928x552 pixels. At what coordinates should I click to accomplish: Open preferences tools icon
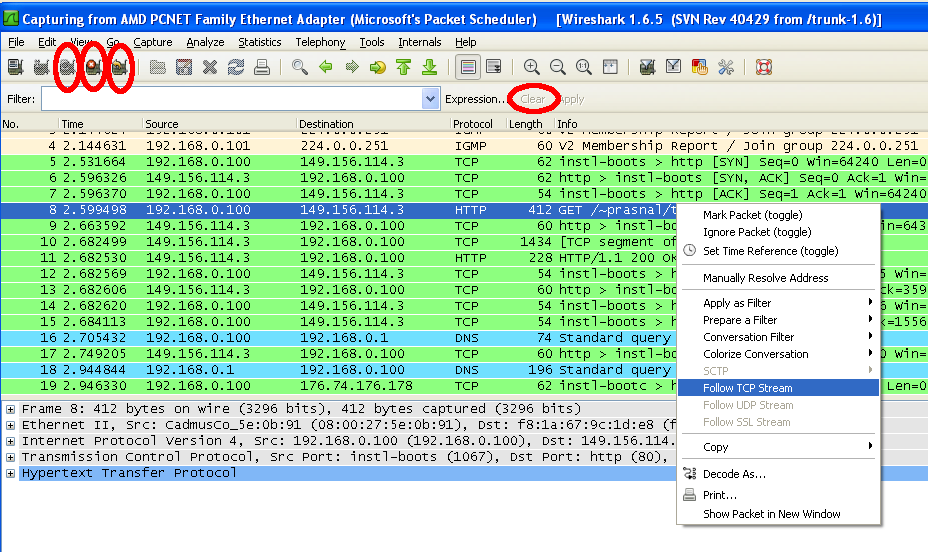(x=726, y=67)
